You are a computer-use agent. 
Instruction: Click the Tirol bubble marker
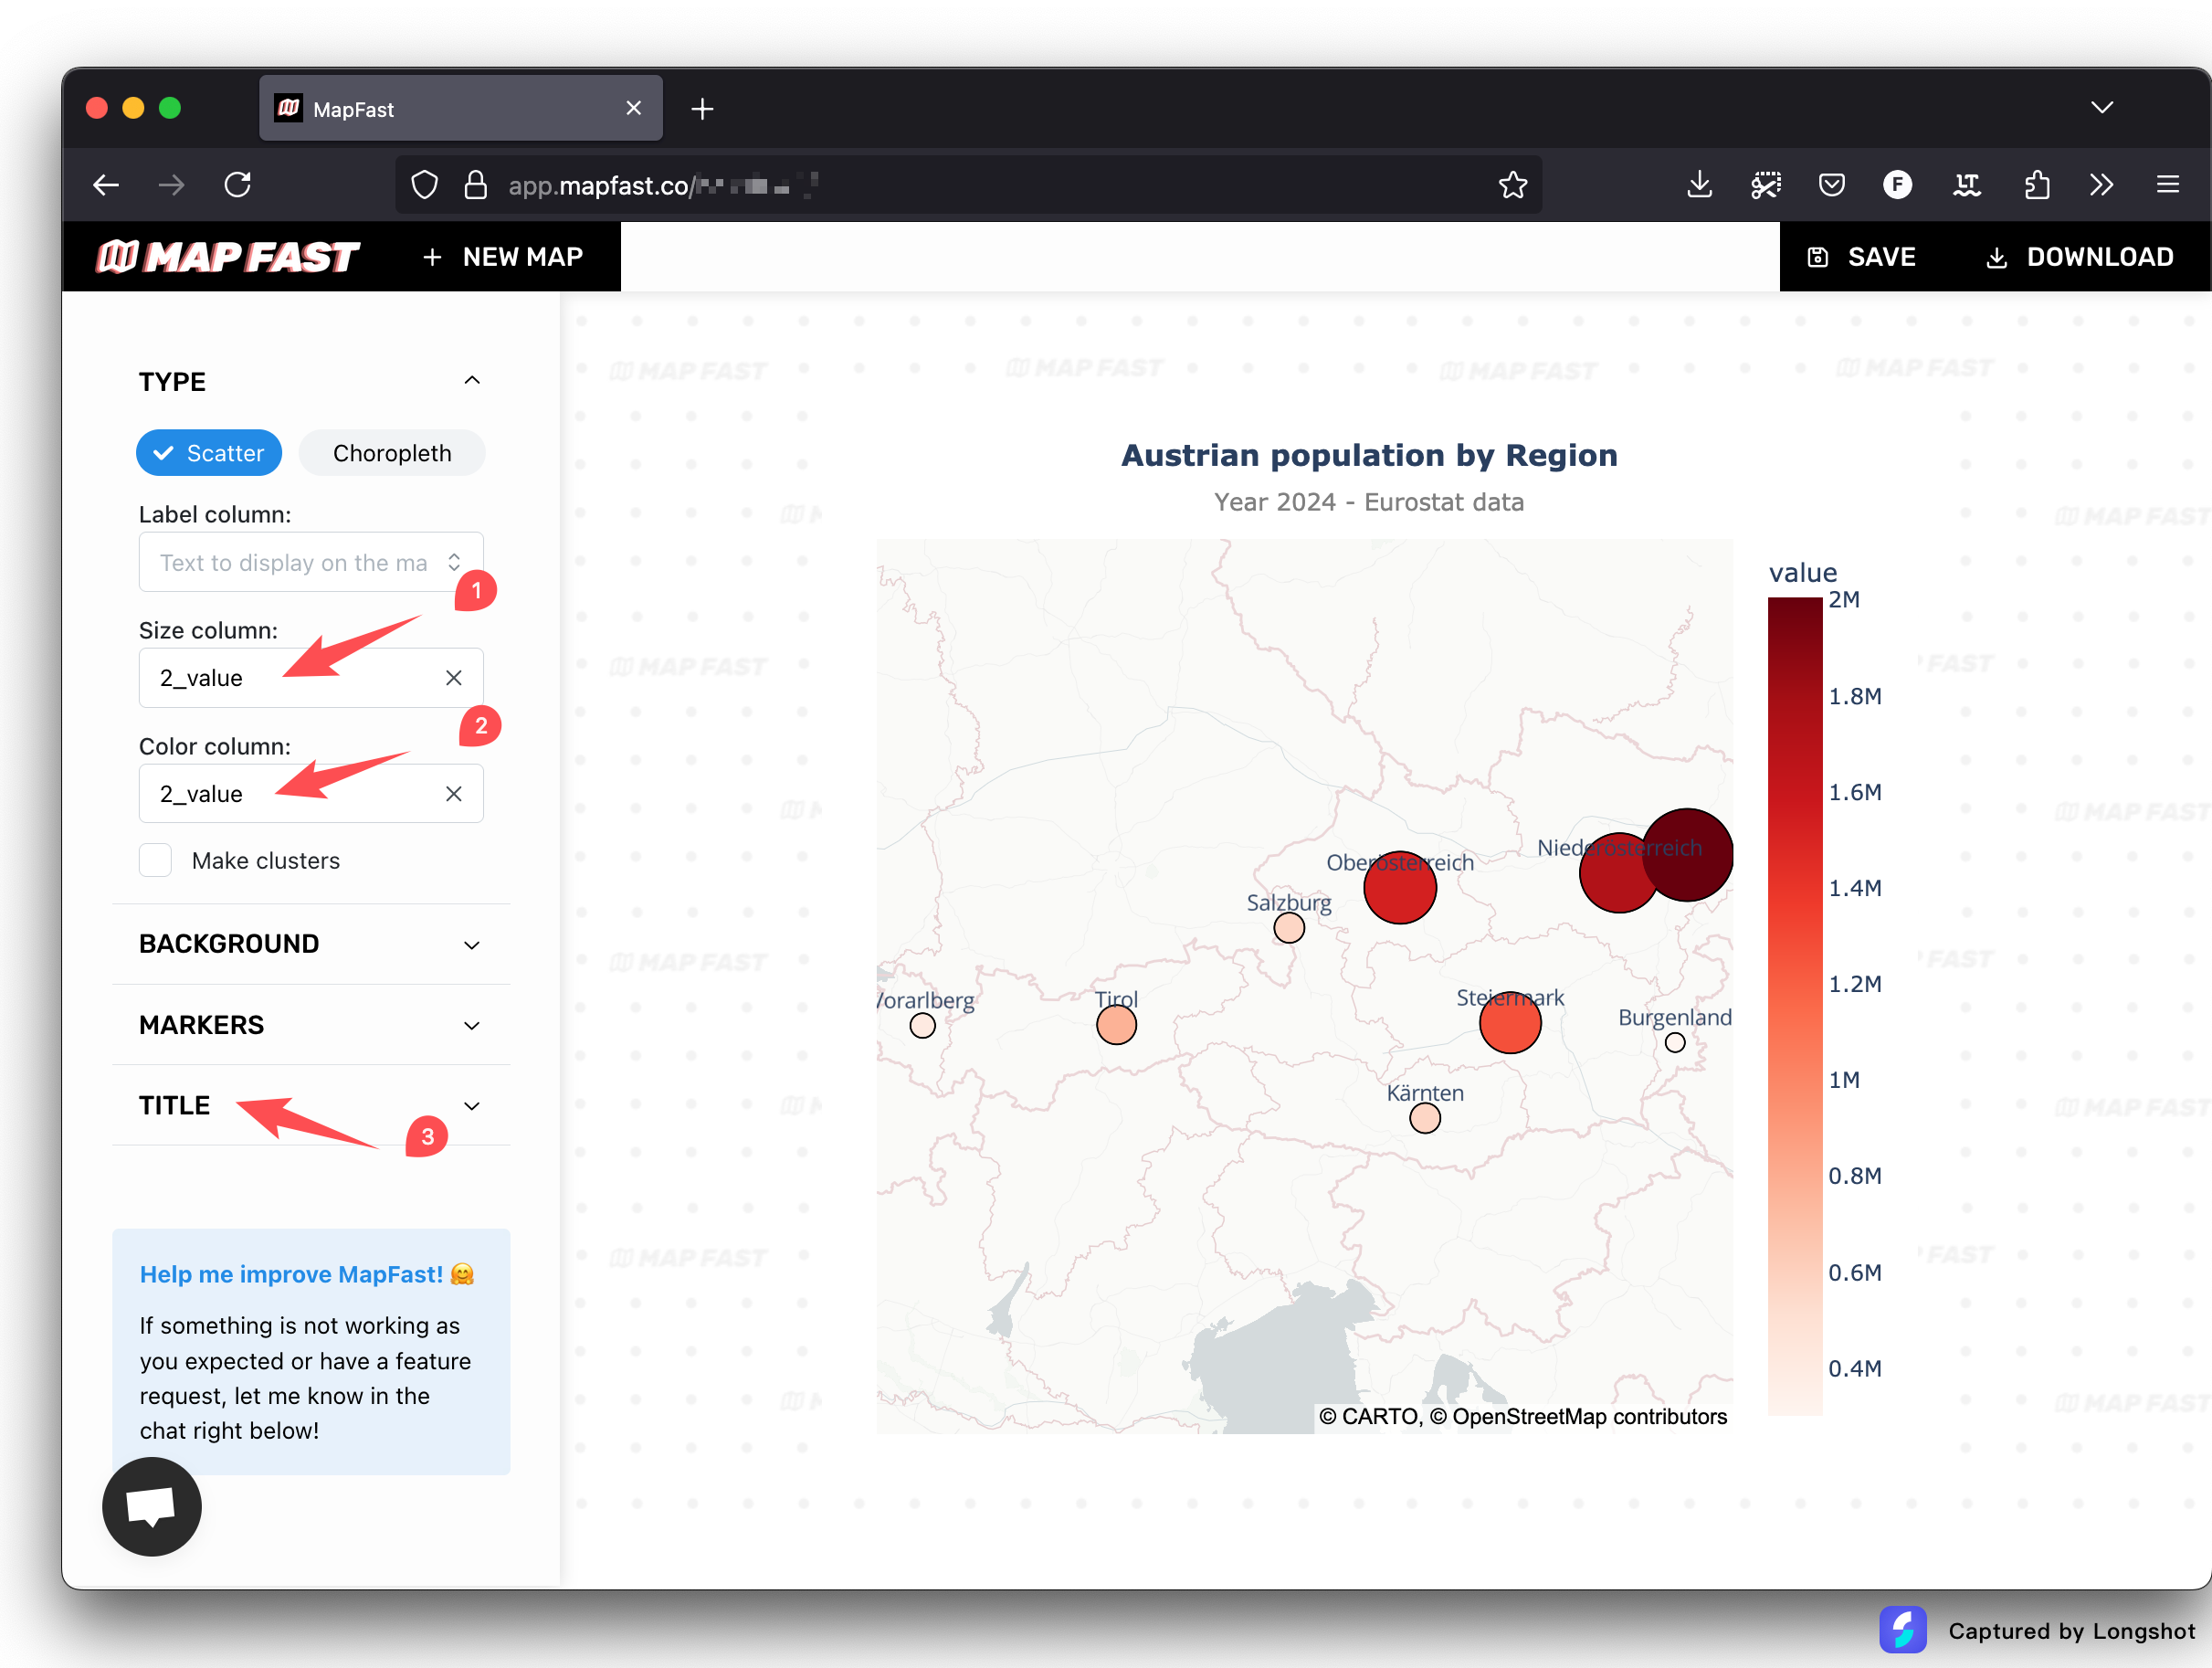pyautogui.click(x=1116, y=1024)
